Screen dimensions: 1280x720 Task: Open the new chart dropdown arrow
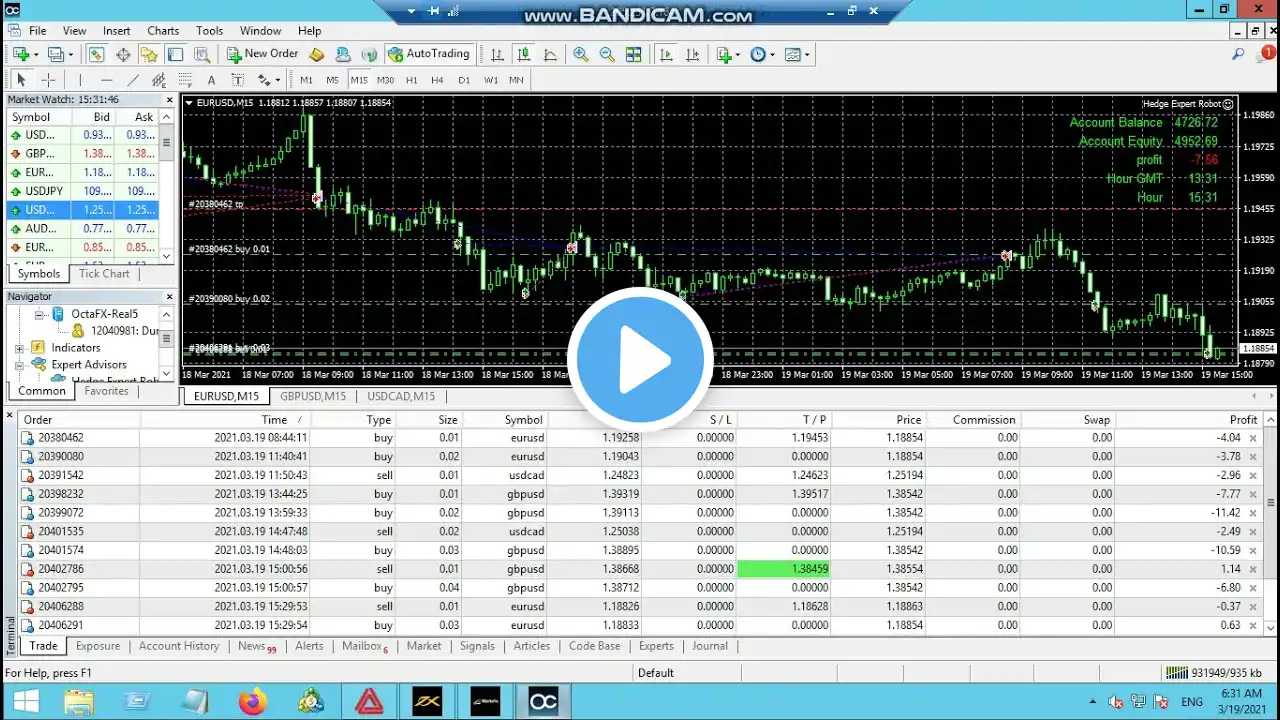37,55
